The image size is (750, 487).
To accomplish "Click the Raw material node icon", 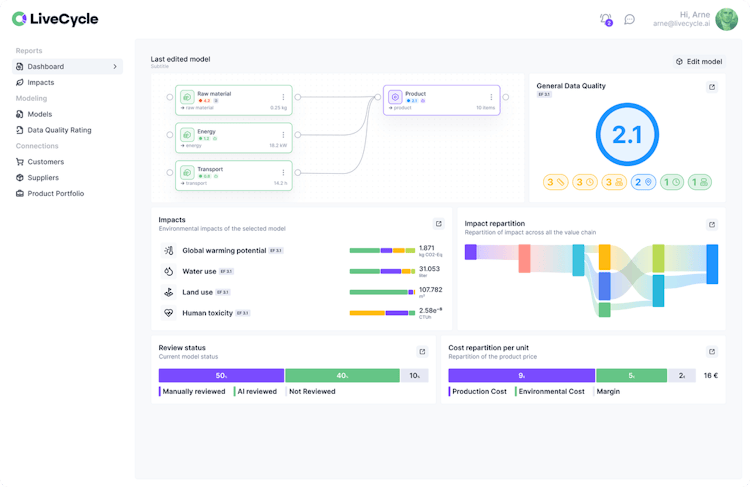I will coord(186,97).
